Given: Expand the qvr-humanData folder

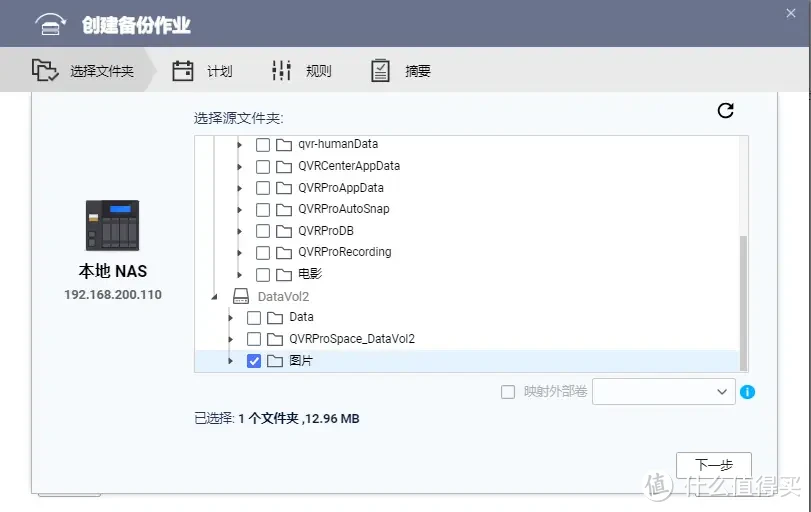Looking at the screenshot, I should pos(239,145).
